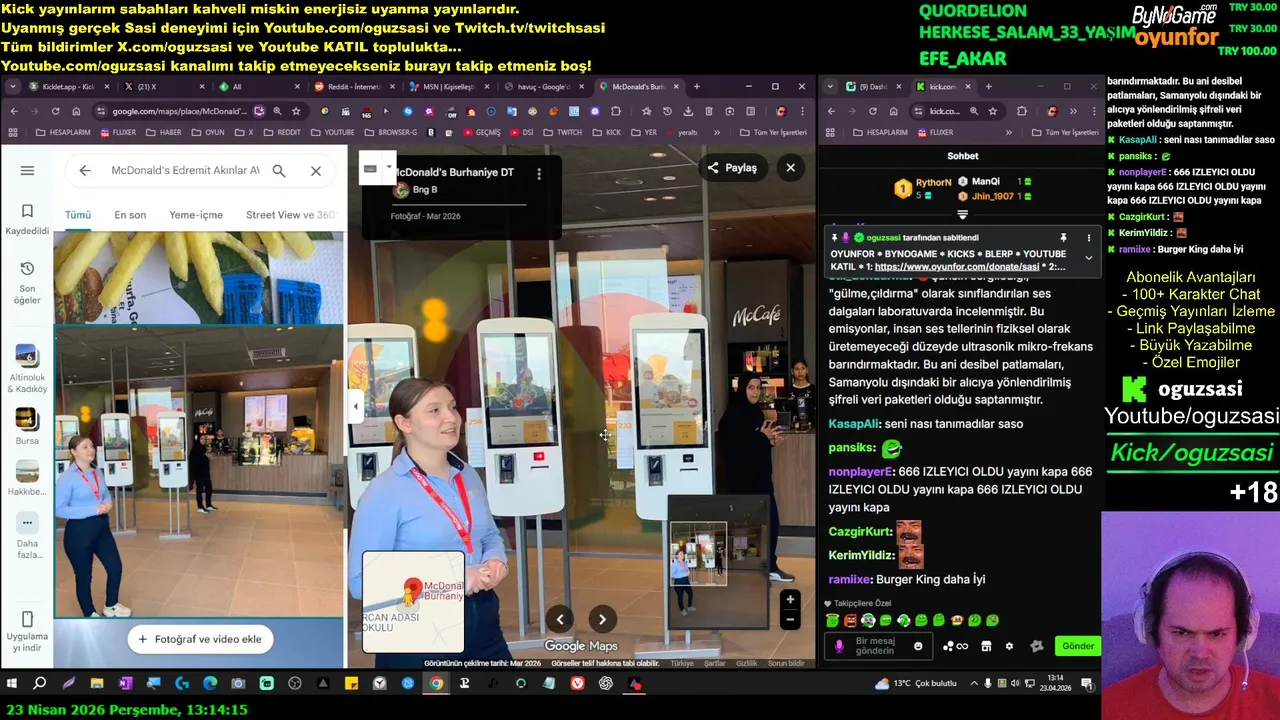Open the Google Maps hamburger menu
This screenshot has width=1280, height=720.
pos(27,171)
